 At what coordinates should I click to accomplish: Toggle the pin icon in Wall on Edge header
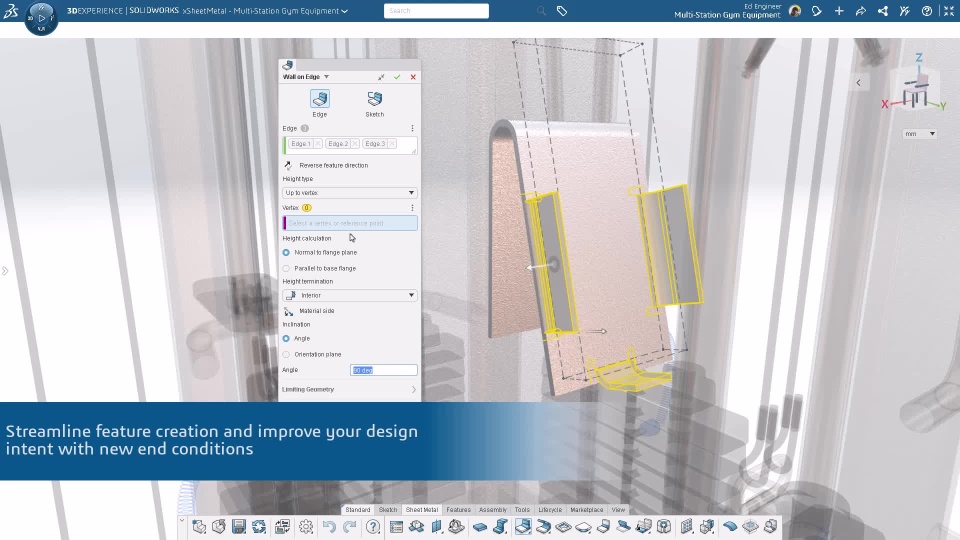pos(381,77)
